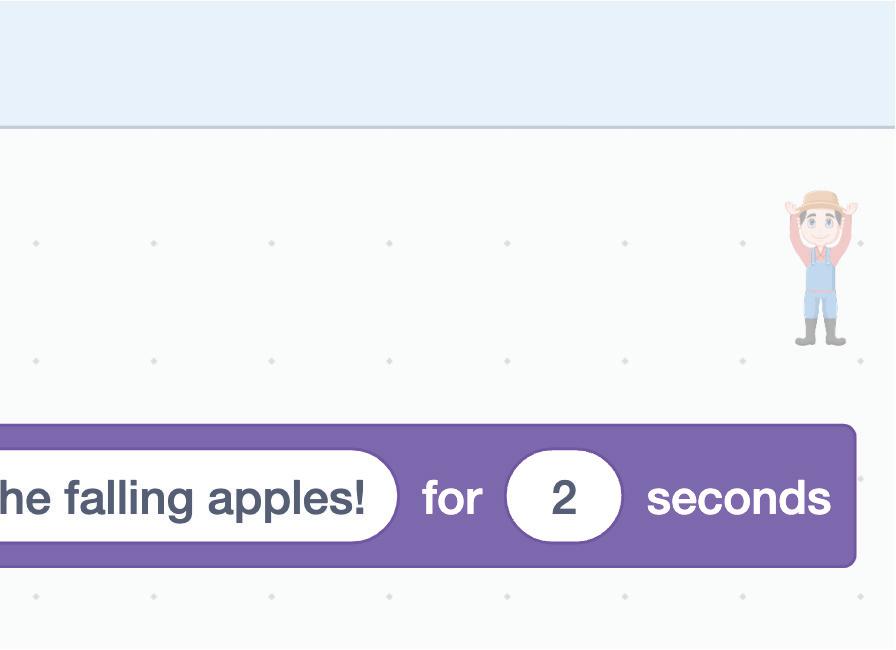Click the "seconds" label on the block
This screenshot has height=650, width=896.
tap(738, 497)
